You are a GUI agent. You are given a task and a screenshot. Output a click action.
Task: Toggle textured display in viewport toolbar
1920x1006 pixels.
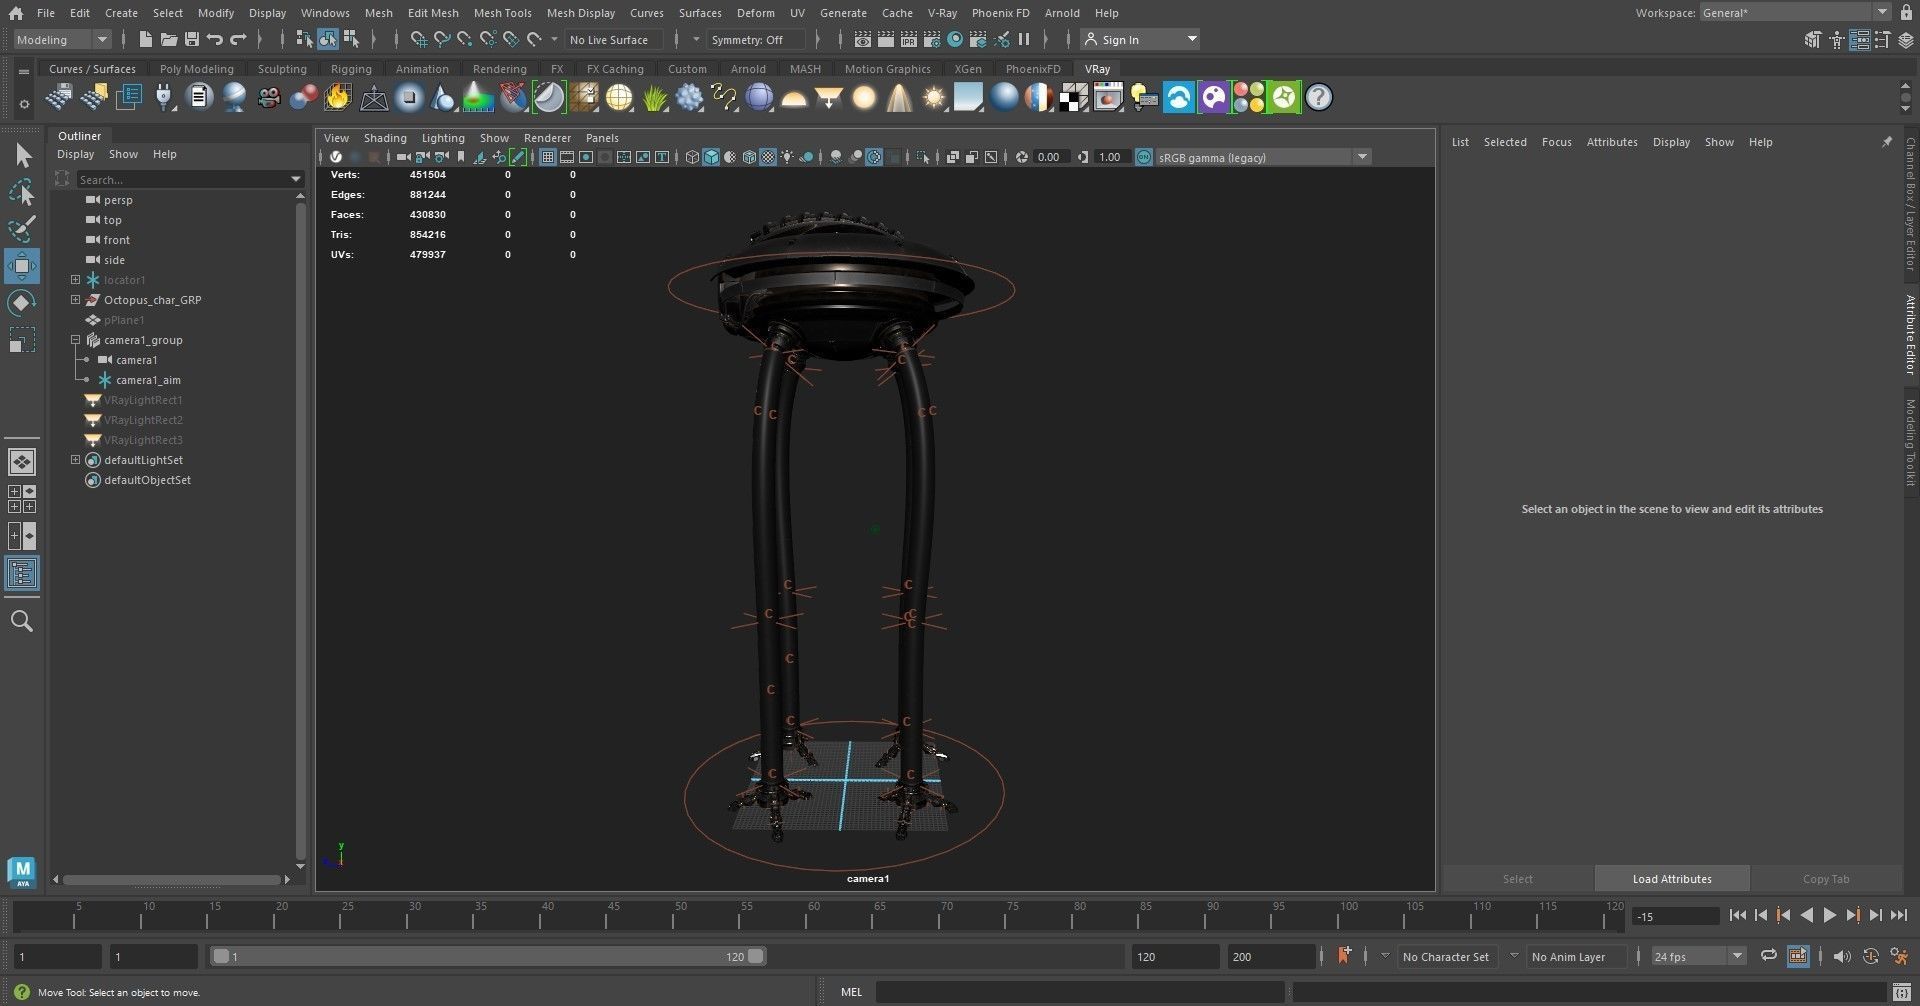(x=768, y=157)
